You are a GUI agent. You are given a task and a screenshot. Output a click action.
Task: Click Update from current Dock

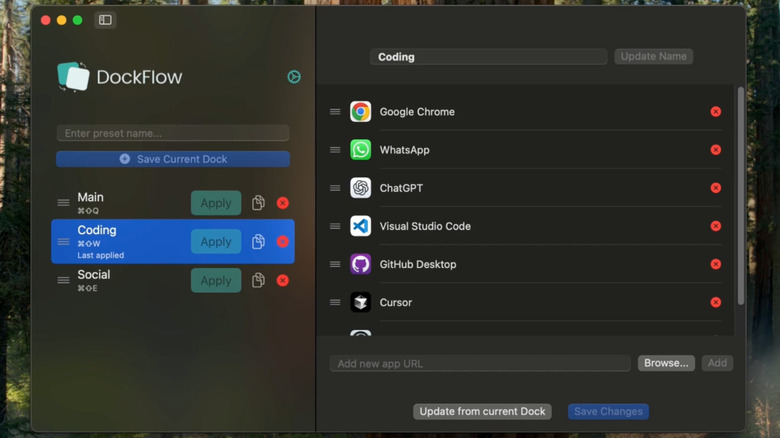pos(482,412)
